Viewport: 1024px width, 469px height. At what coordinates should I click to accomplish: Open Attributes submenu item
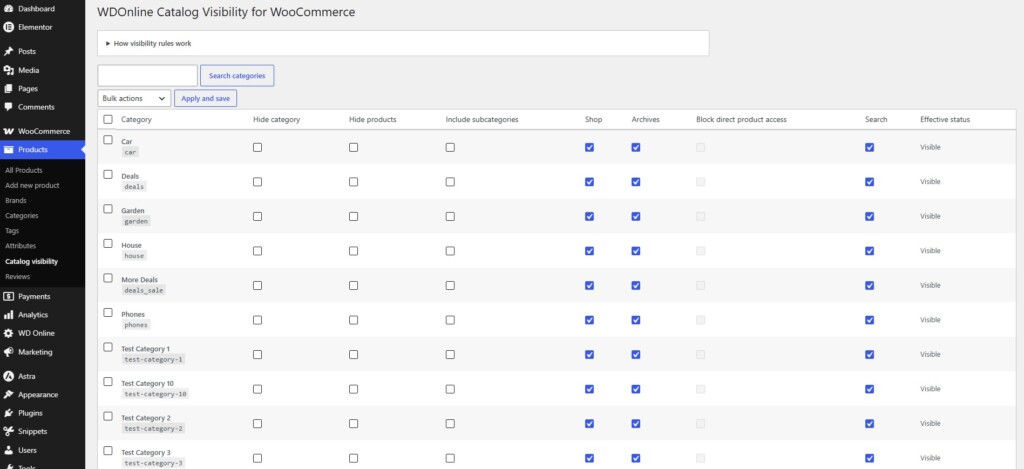pyautogui.click(x=20, y=246)
